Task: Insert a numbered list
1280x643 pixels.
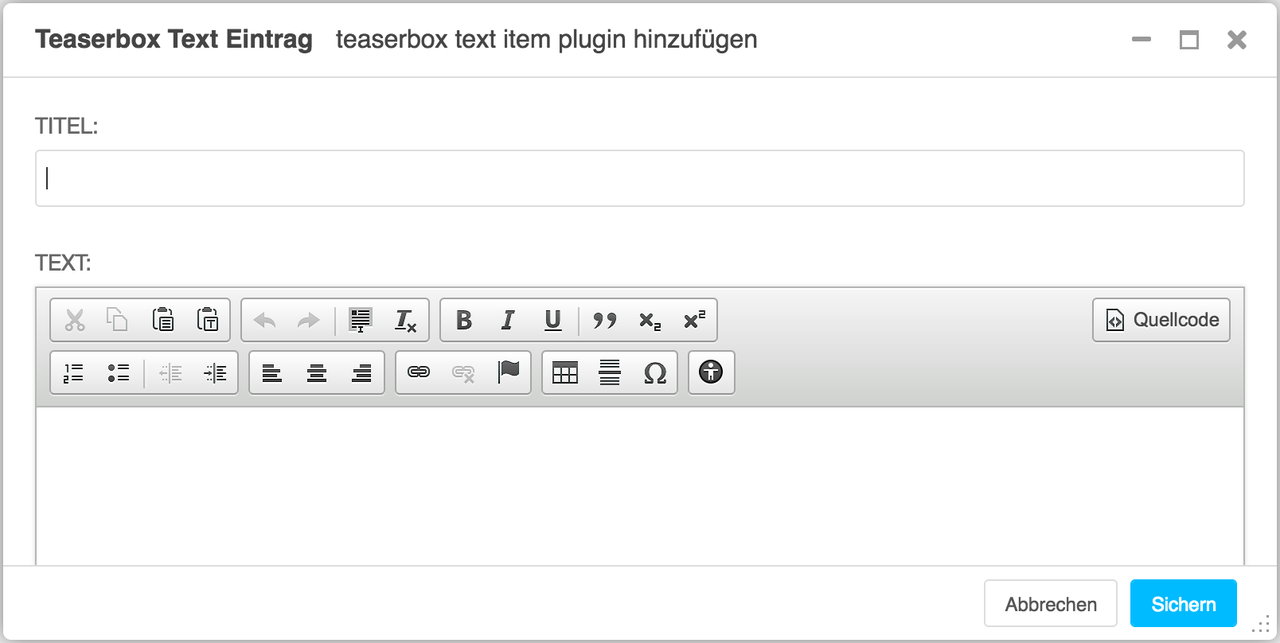Action: tap(73, 373)
